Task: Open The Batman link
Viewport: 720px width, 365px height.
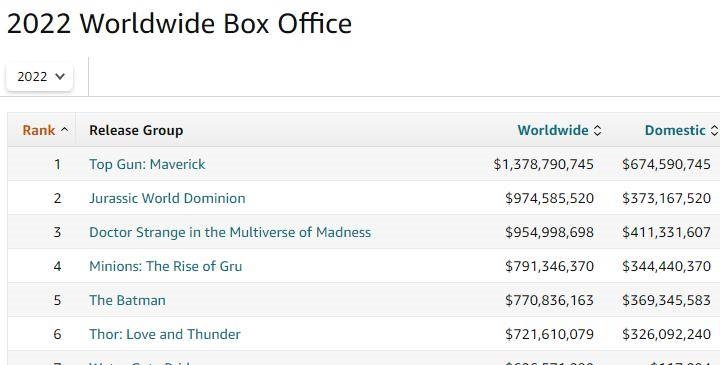Action: (127, 300)
